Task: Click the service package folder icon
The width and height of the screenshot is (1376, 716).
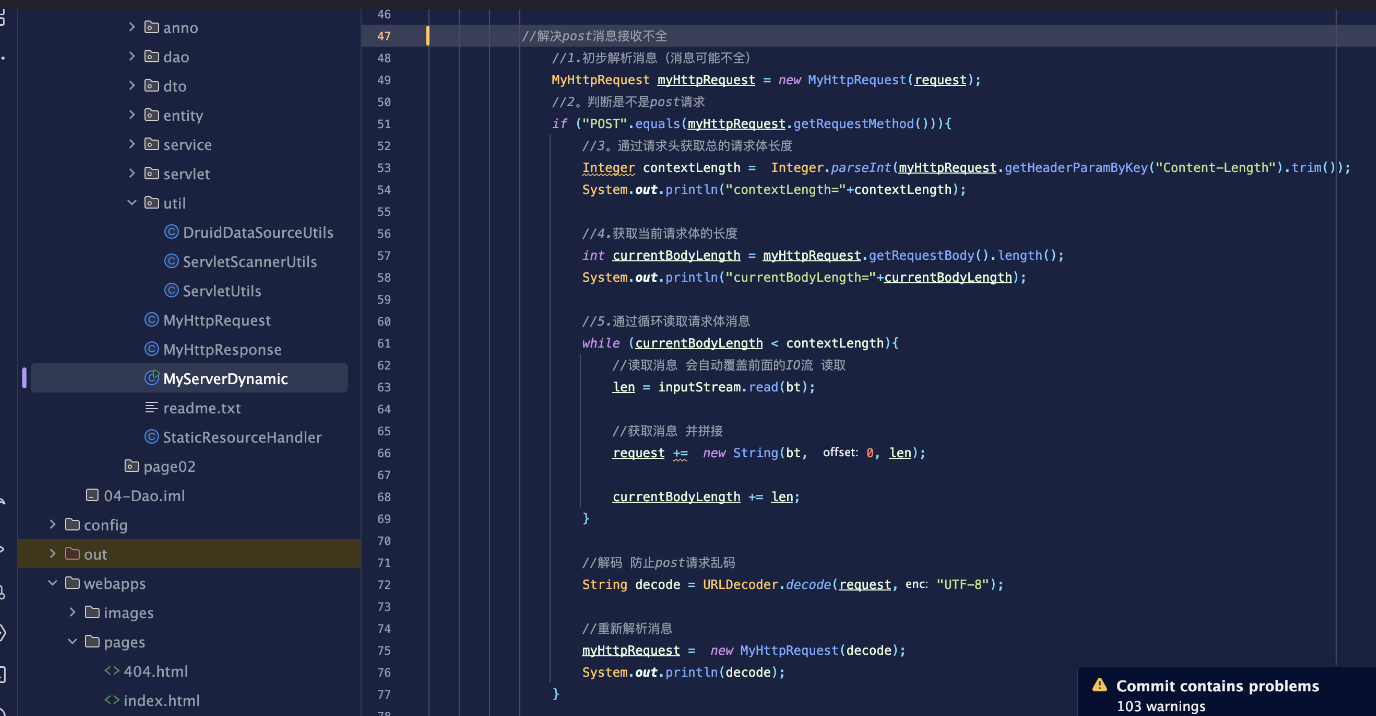Action: pyautogui.click(x=151, y=144)
